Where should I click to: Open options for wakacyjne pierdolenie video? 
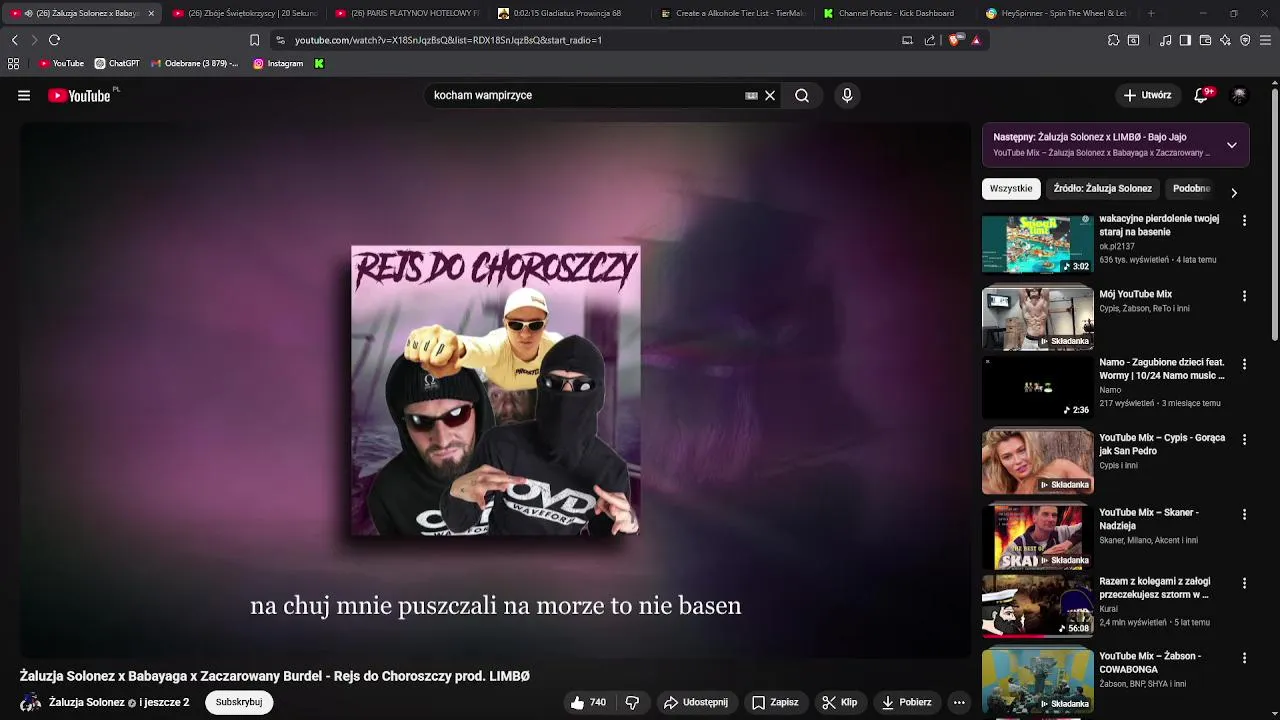coord(1244,220)
